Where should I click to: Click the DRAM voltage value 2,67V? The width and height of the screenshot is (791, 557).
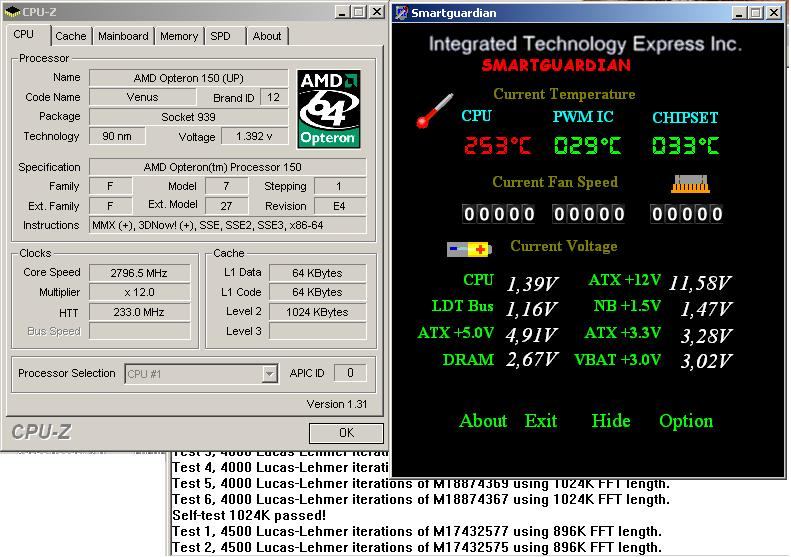532,359
